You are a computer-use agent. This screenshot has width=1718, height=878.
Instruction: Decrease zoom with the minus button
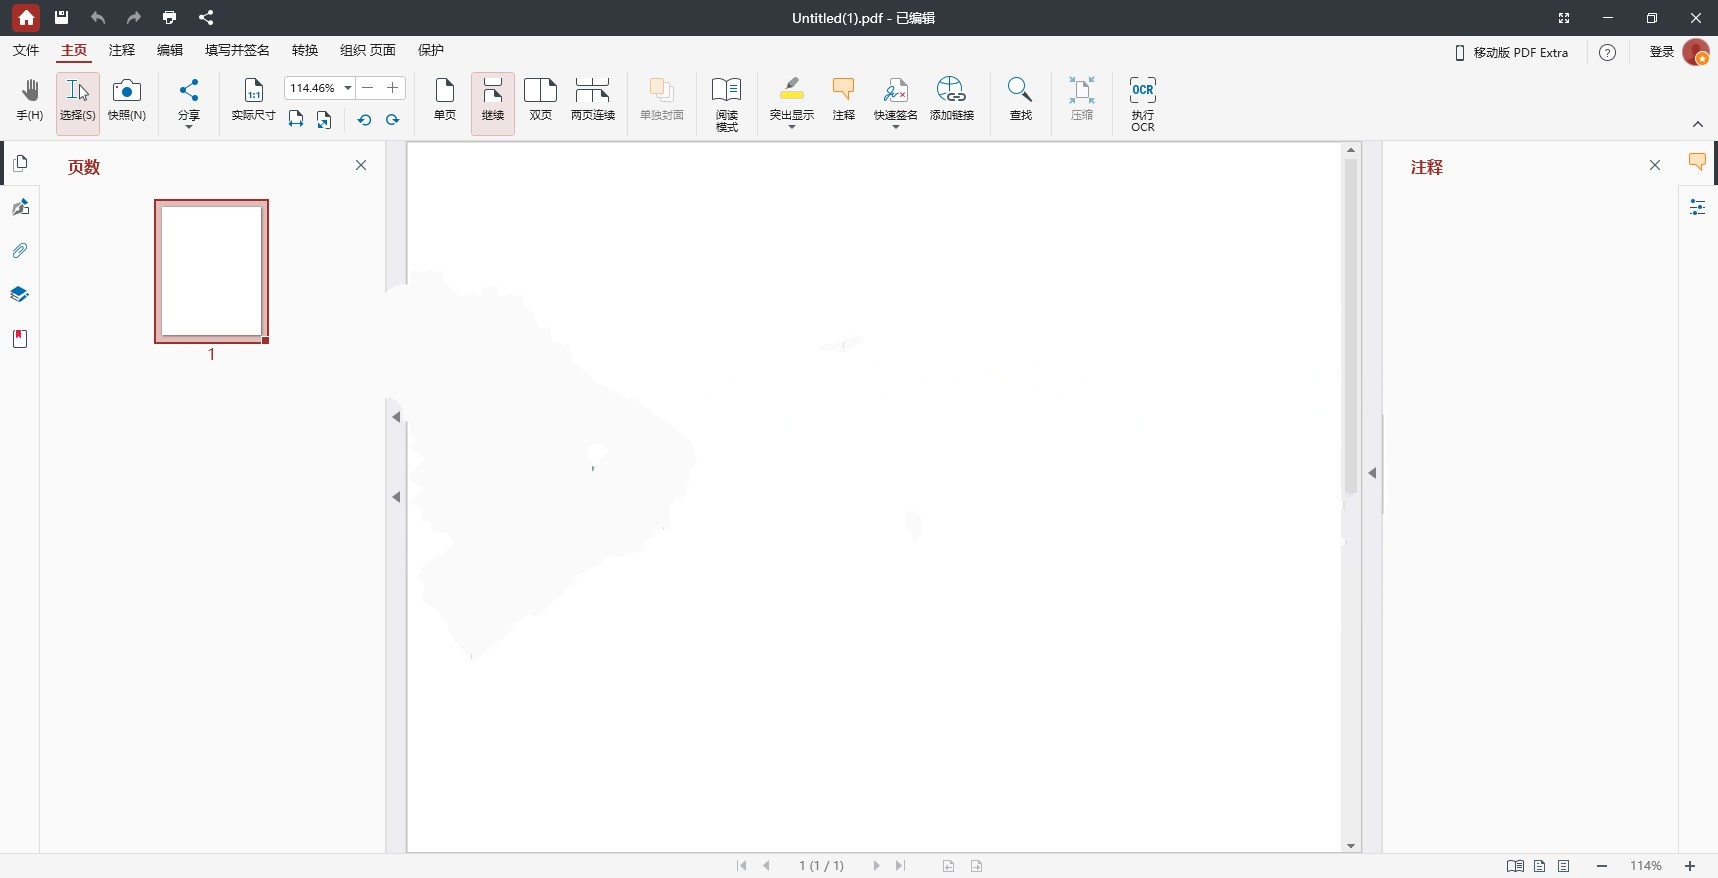click(x=368, y=88)
